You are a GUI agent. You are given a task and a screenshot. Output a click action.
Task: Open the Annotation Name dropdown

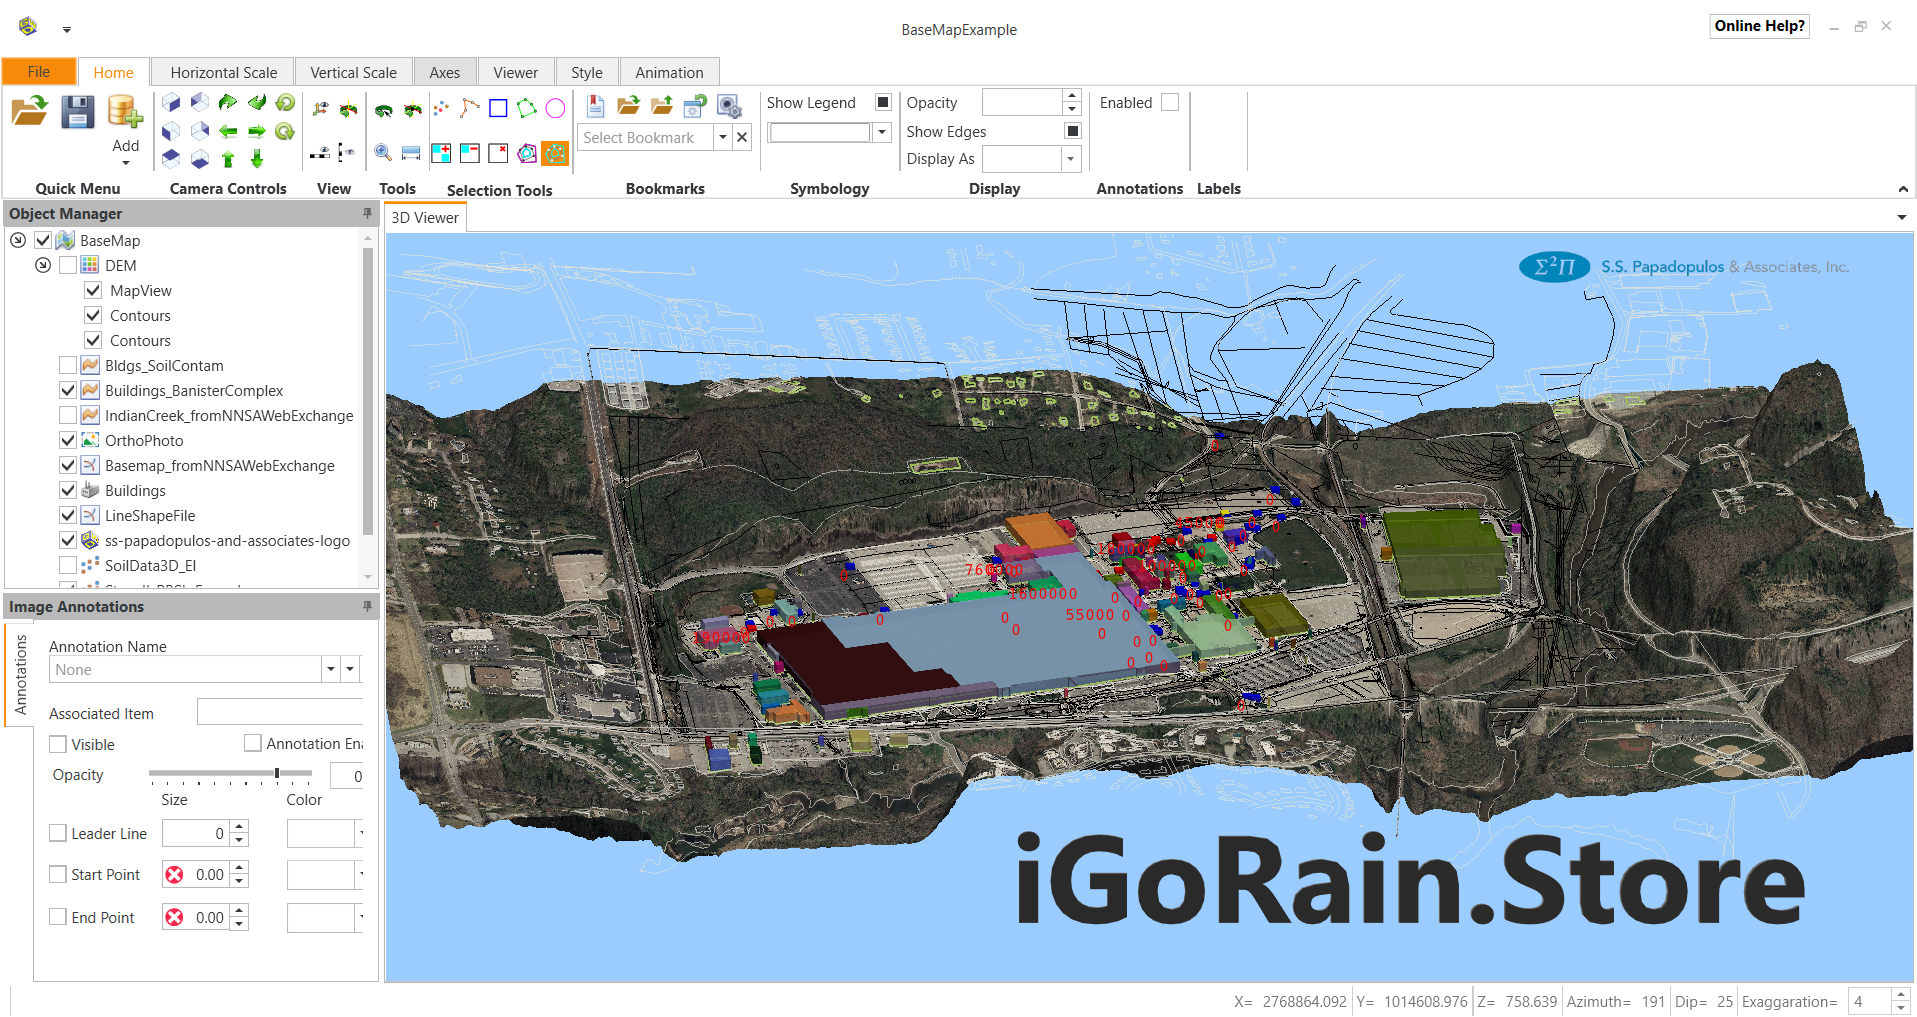(x=330, y=669)
